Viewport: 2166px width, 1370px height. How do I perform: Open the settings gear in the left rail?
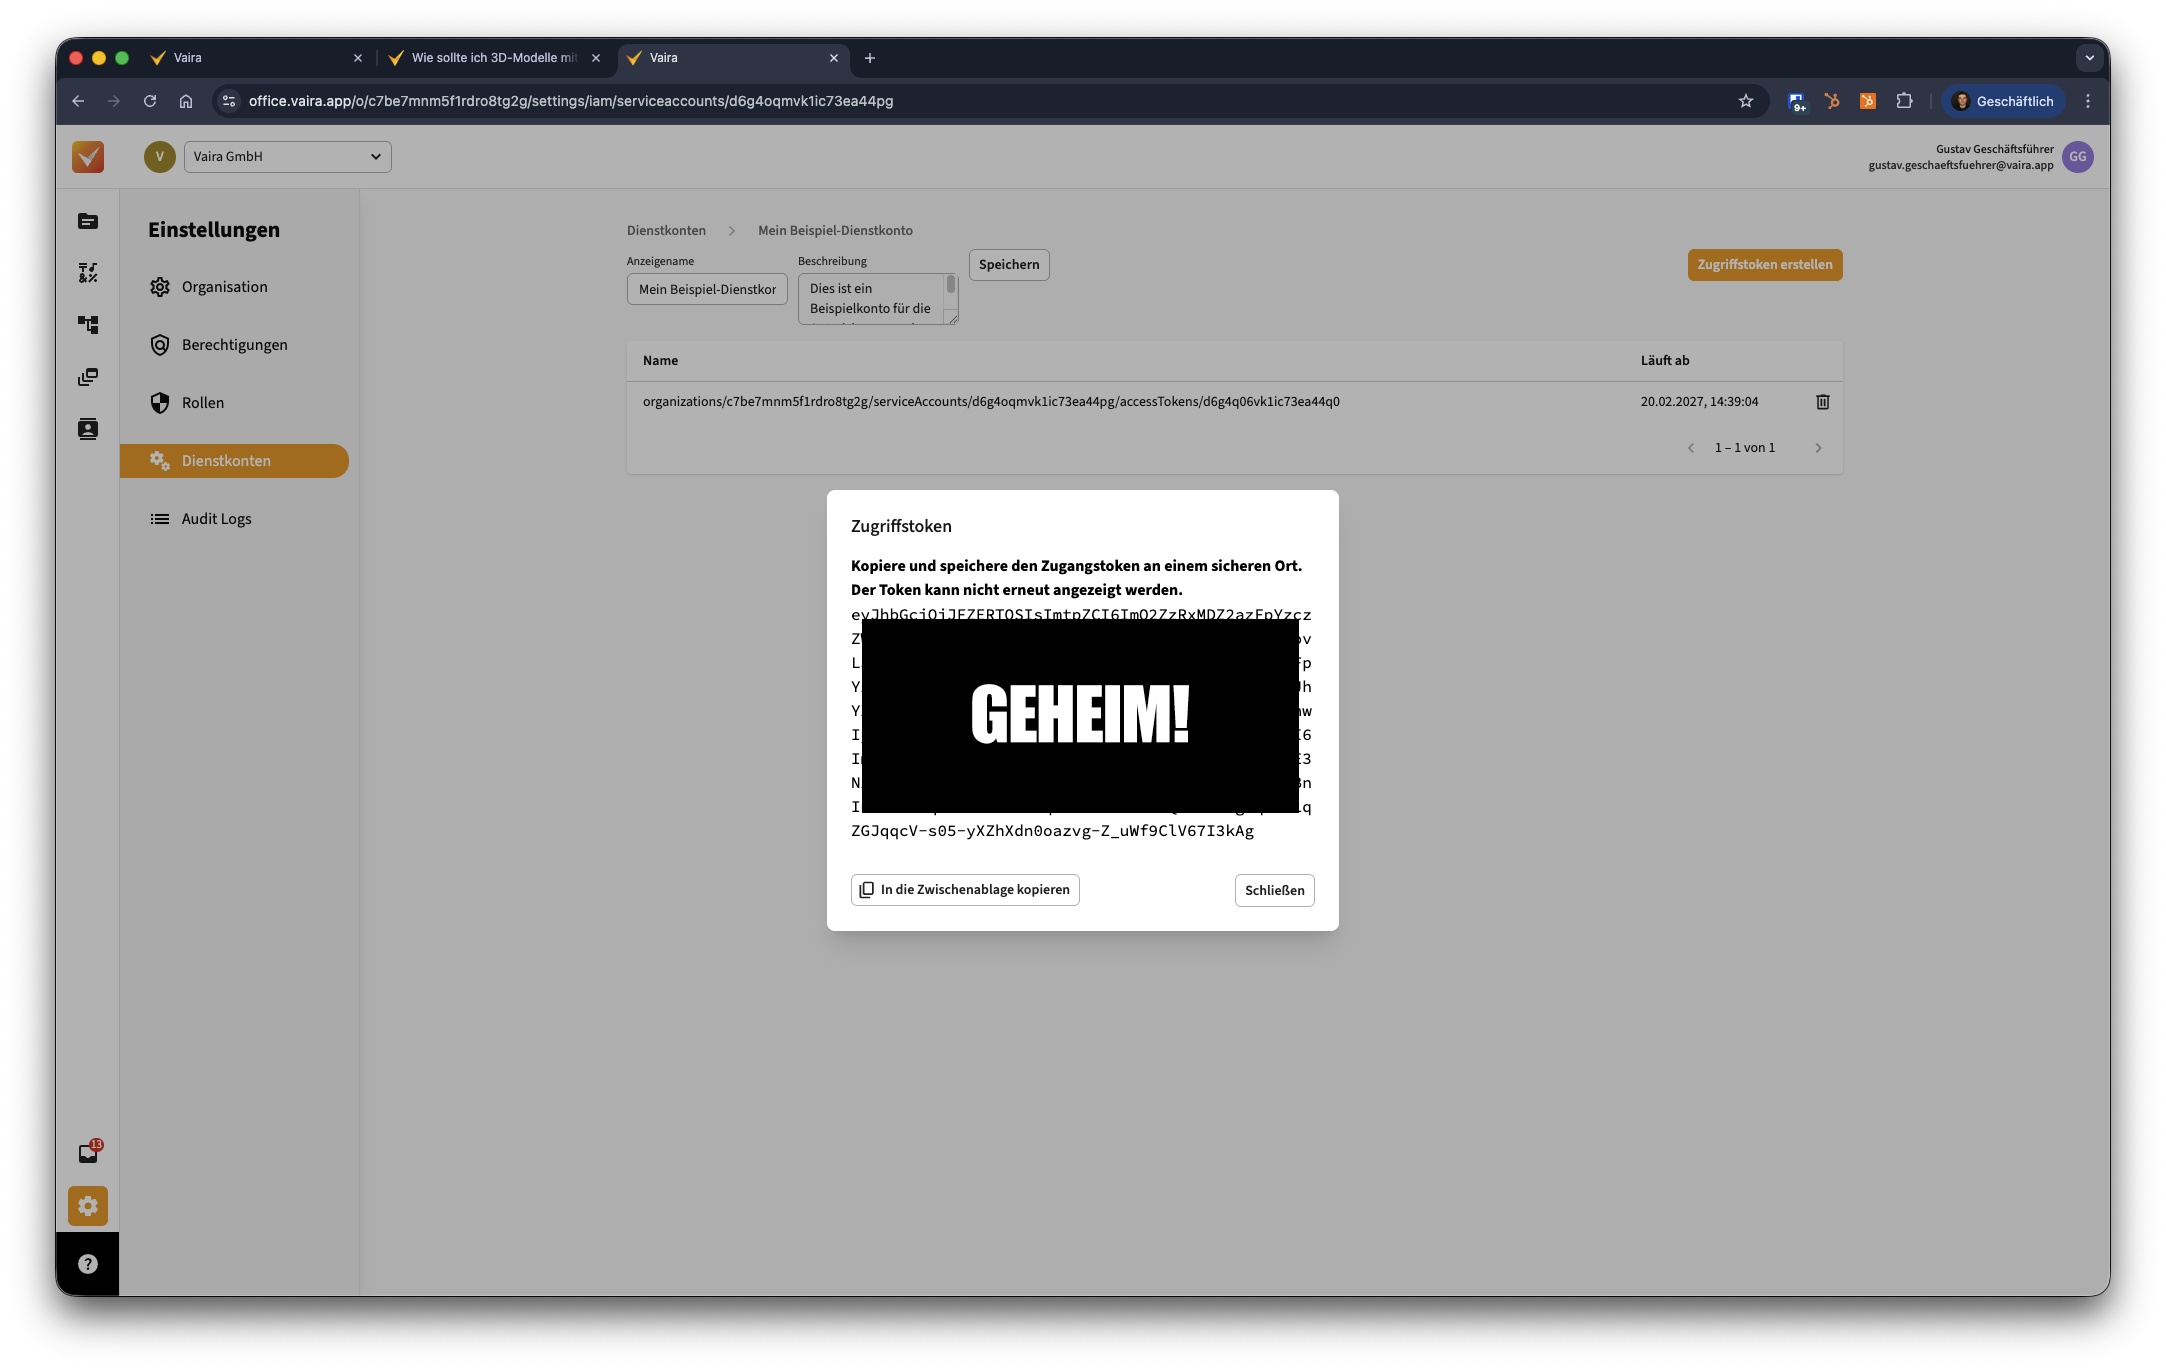88,1206
